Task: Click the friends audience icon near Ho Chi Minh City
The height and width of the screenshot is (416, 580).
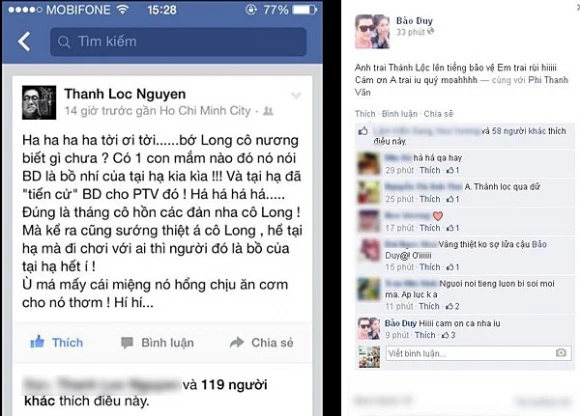Action: coord(268,111)
